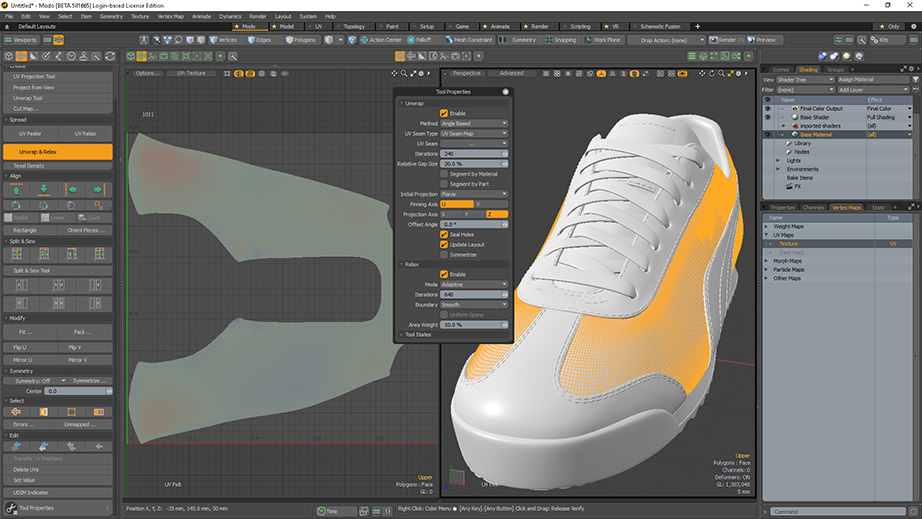Adjust the Area Weight slider field
Screen dimensions: 922x519
474,324
